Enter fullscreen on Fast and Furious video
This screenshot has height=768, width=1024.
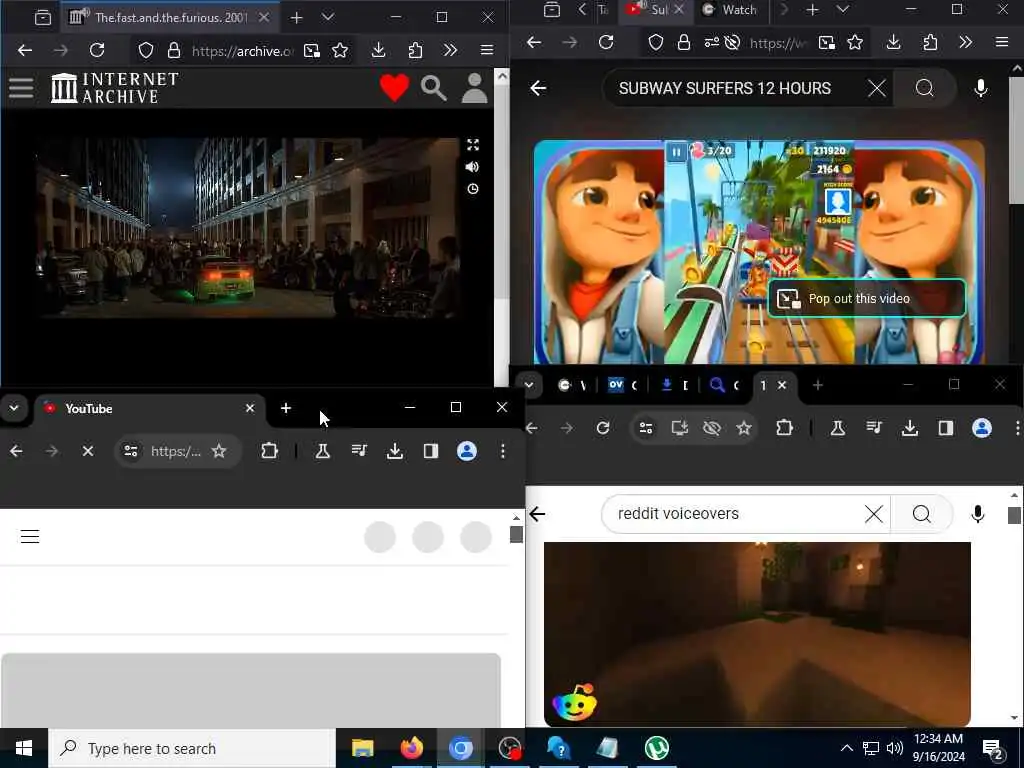[x=473, y=145]
